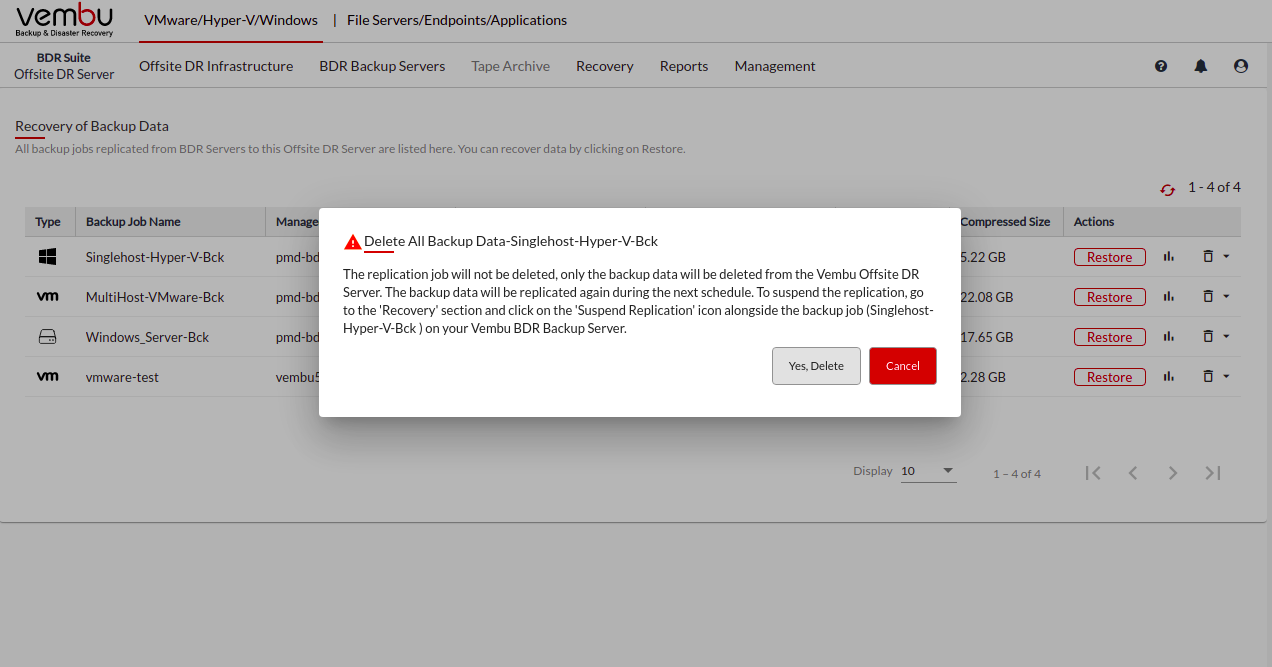Click the VMware type icon for MultiHost-VMware-Bck

point(47,297)
